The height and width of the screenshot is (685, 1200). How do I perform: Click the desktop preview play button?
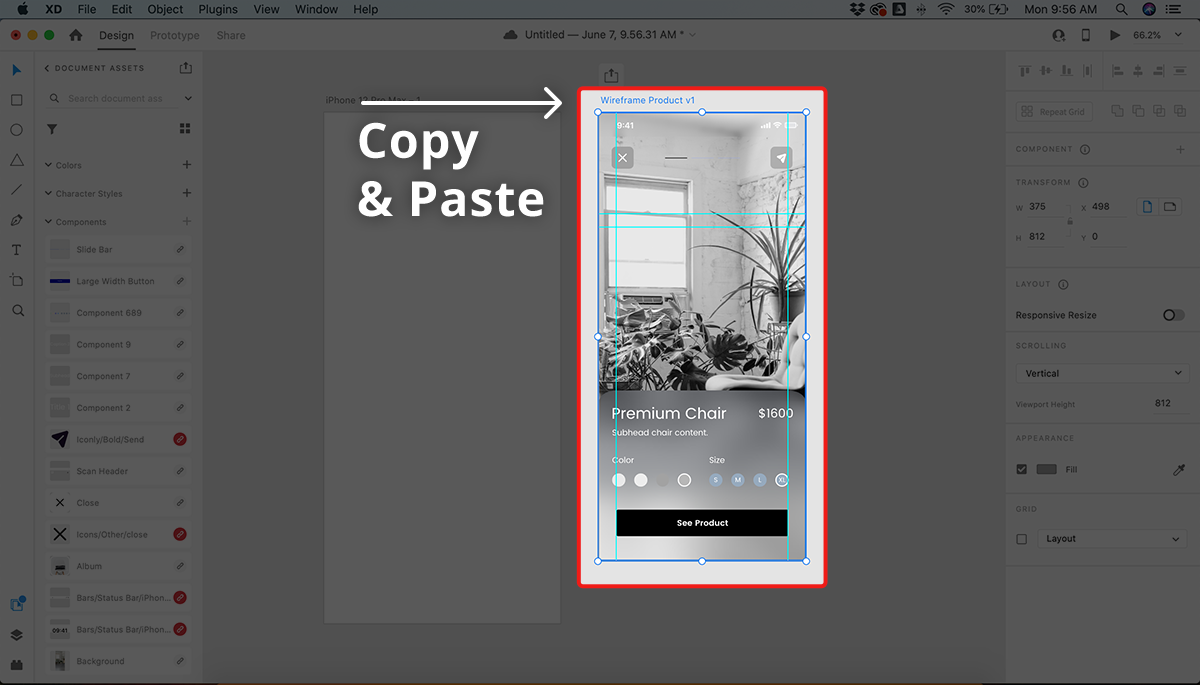pos(1115,35)
